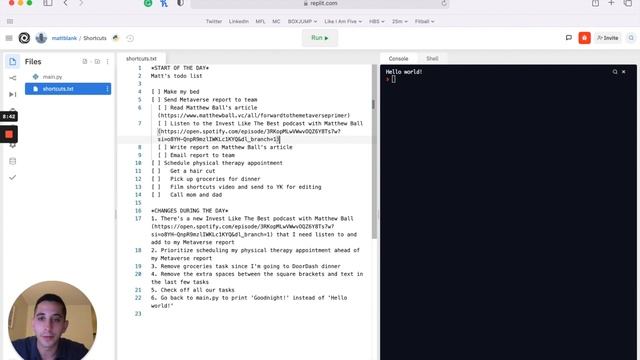Open the Debugger sidebar icon
The width and height of the screenshot is (640, 360).
pos(13,94)
